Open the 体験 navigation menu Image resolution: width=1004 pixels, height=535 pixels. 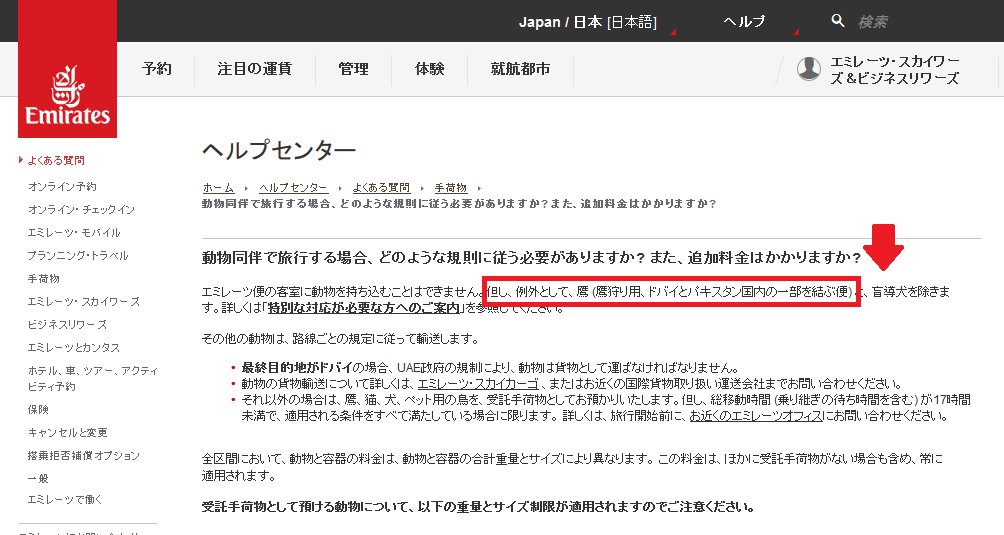[x=429, y=68]
